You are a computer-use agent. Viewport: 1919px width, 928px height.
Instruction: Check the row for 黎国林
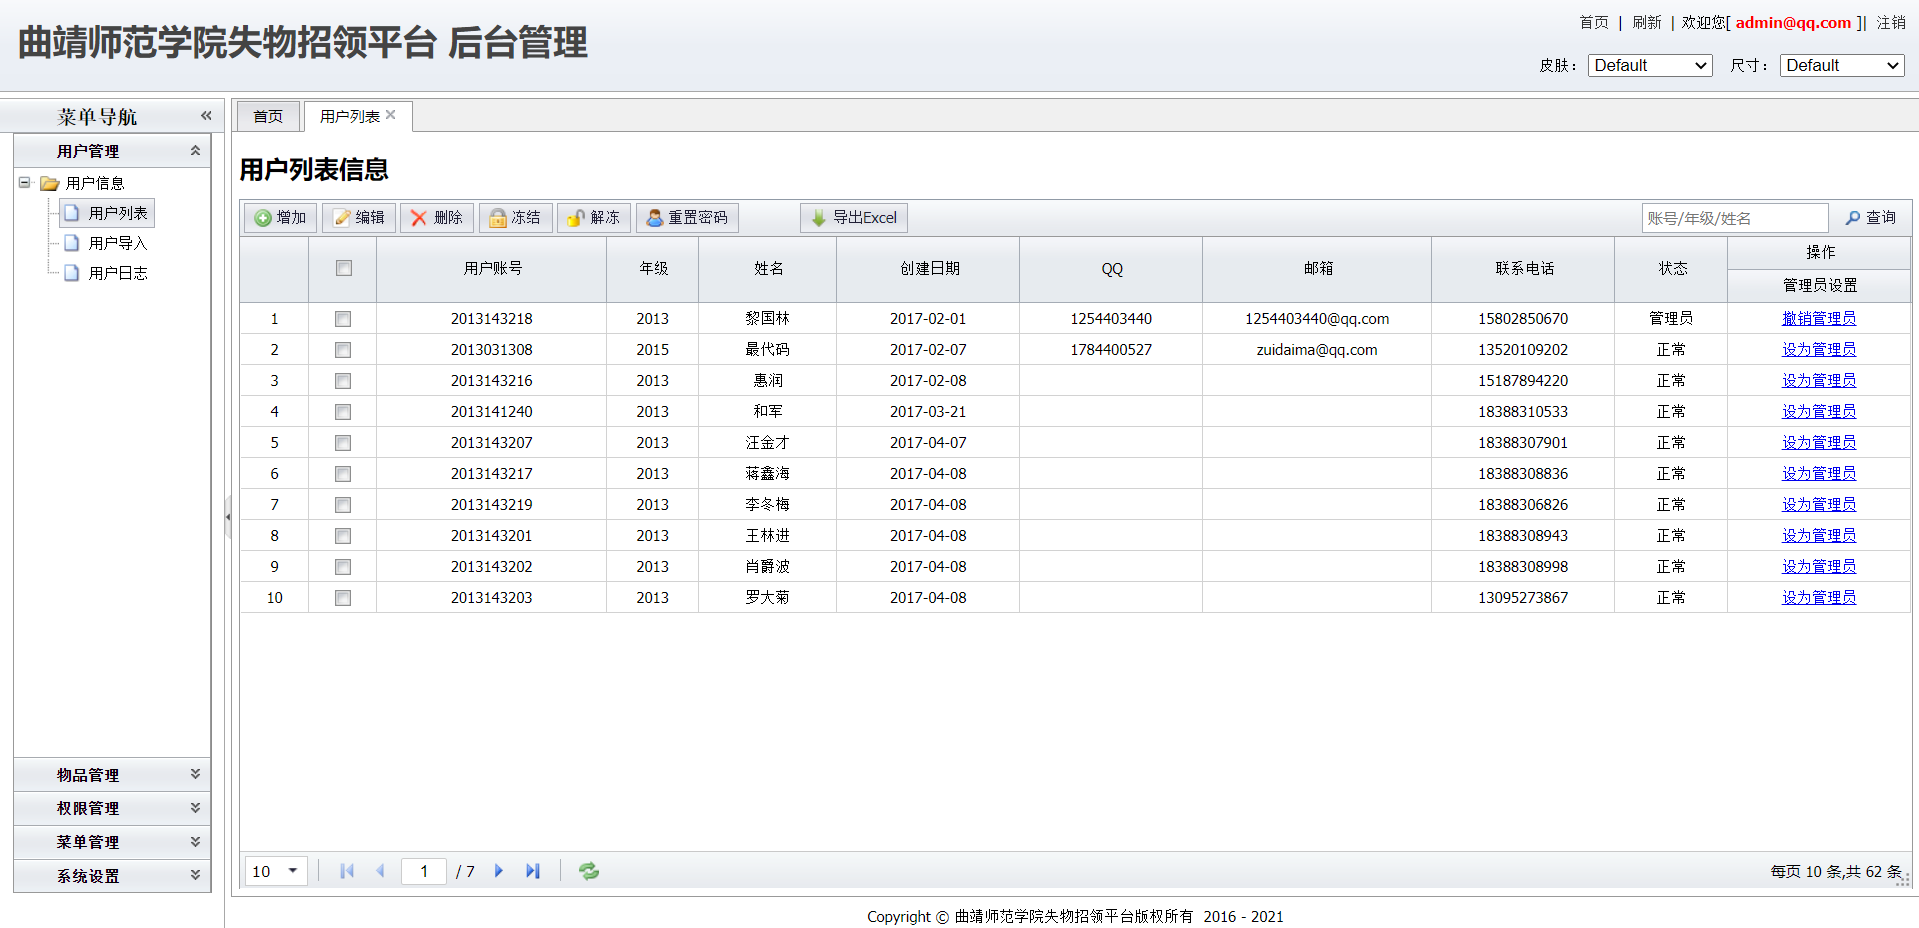pos(343,319)
